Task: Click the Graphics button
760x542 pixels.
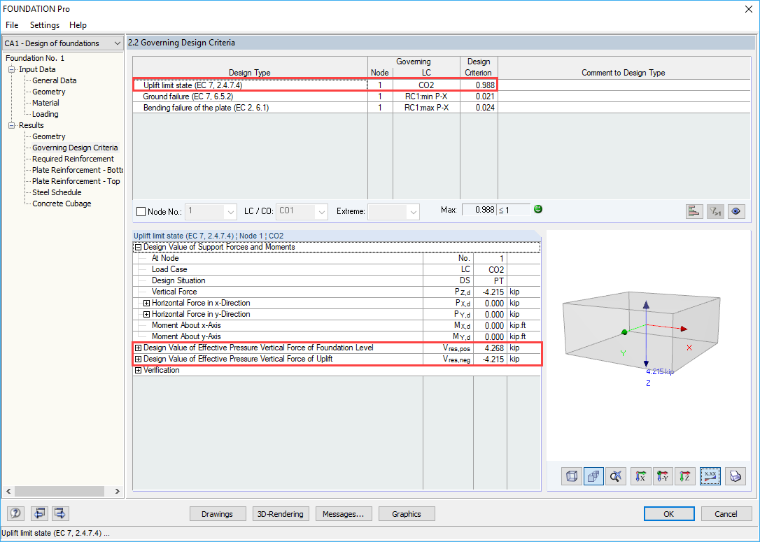Action: pos(406,514)
